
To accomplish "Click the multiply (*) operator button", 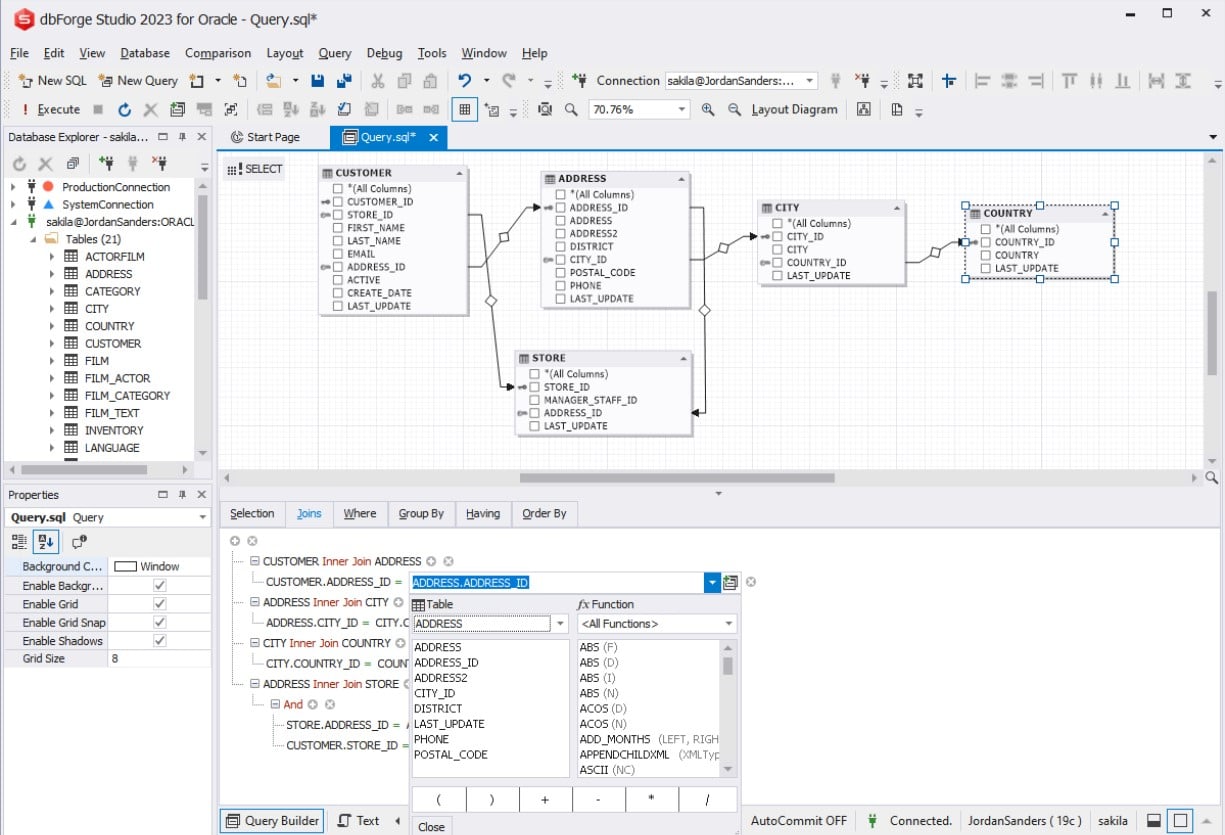I will click(651, 800).
